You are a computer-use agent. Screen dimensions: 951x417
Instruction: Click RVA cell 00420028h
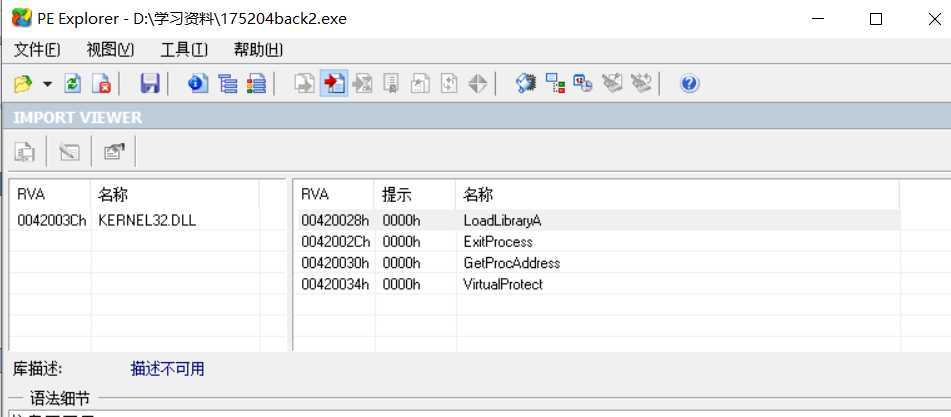click(x=335, y=221)
